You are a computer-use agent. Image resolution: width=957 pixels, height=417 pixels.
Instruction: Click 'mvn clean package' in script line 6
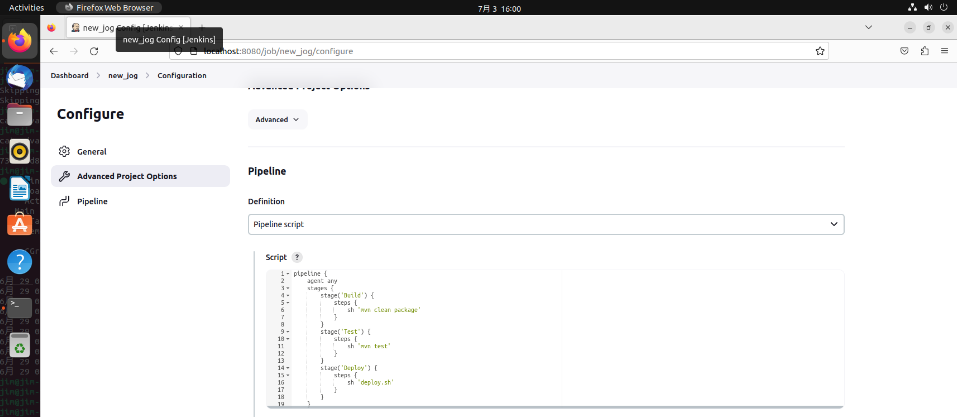coord(389,310)
